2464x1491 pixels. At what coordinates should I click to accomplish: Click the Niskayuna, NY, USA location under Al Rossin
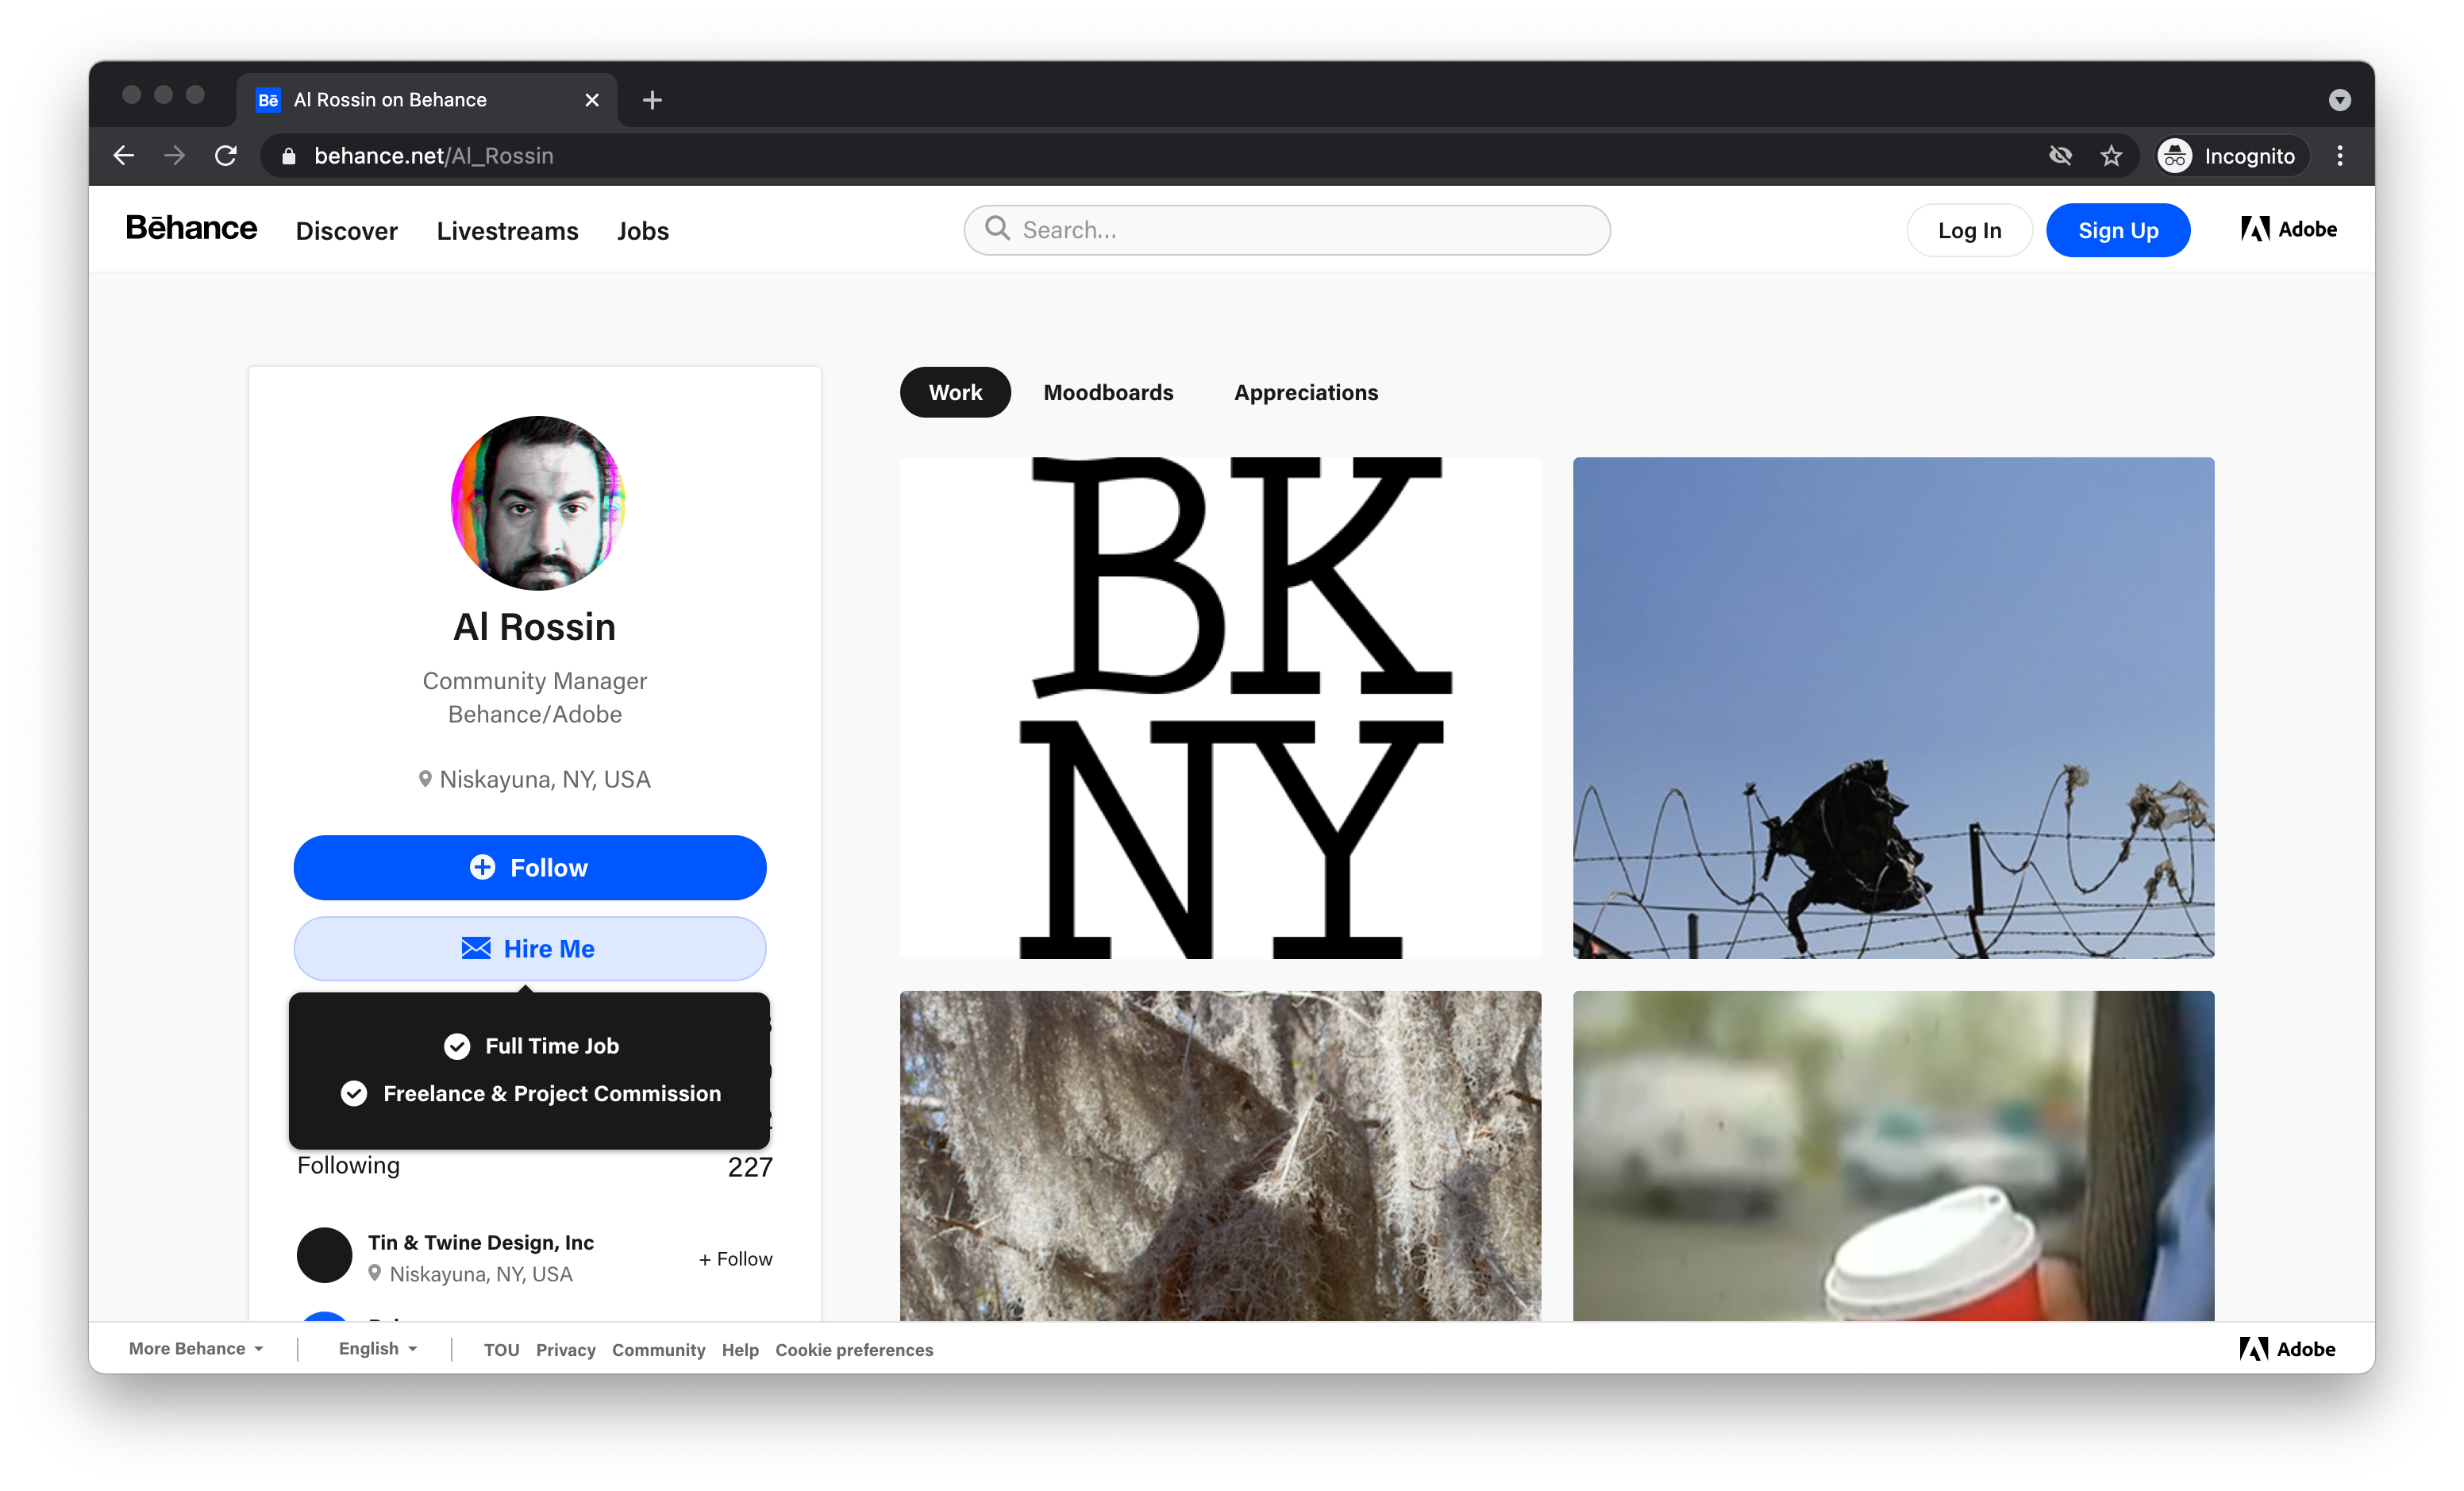tap(534, 779)
